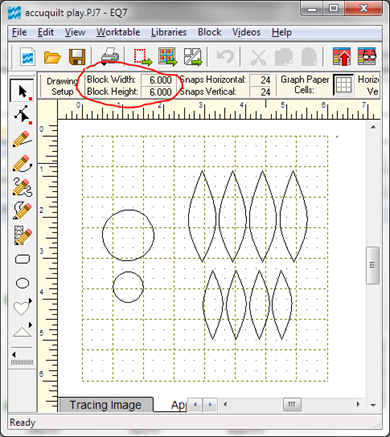Click the Drawing Setup button
The height and width of the screenshot is (437, 390).
click(61, 86)
